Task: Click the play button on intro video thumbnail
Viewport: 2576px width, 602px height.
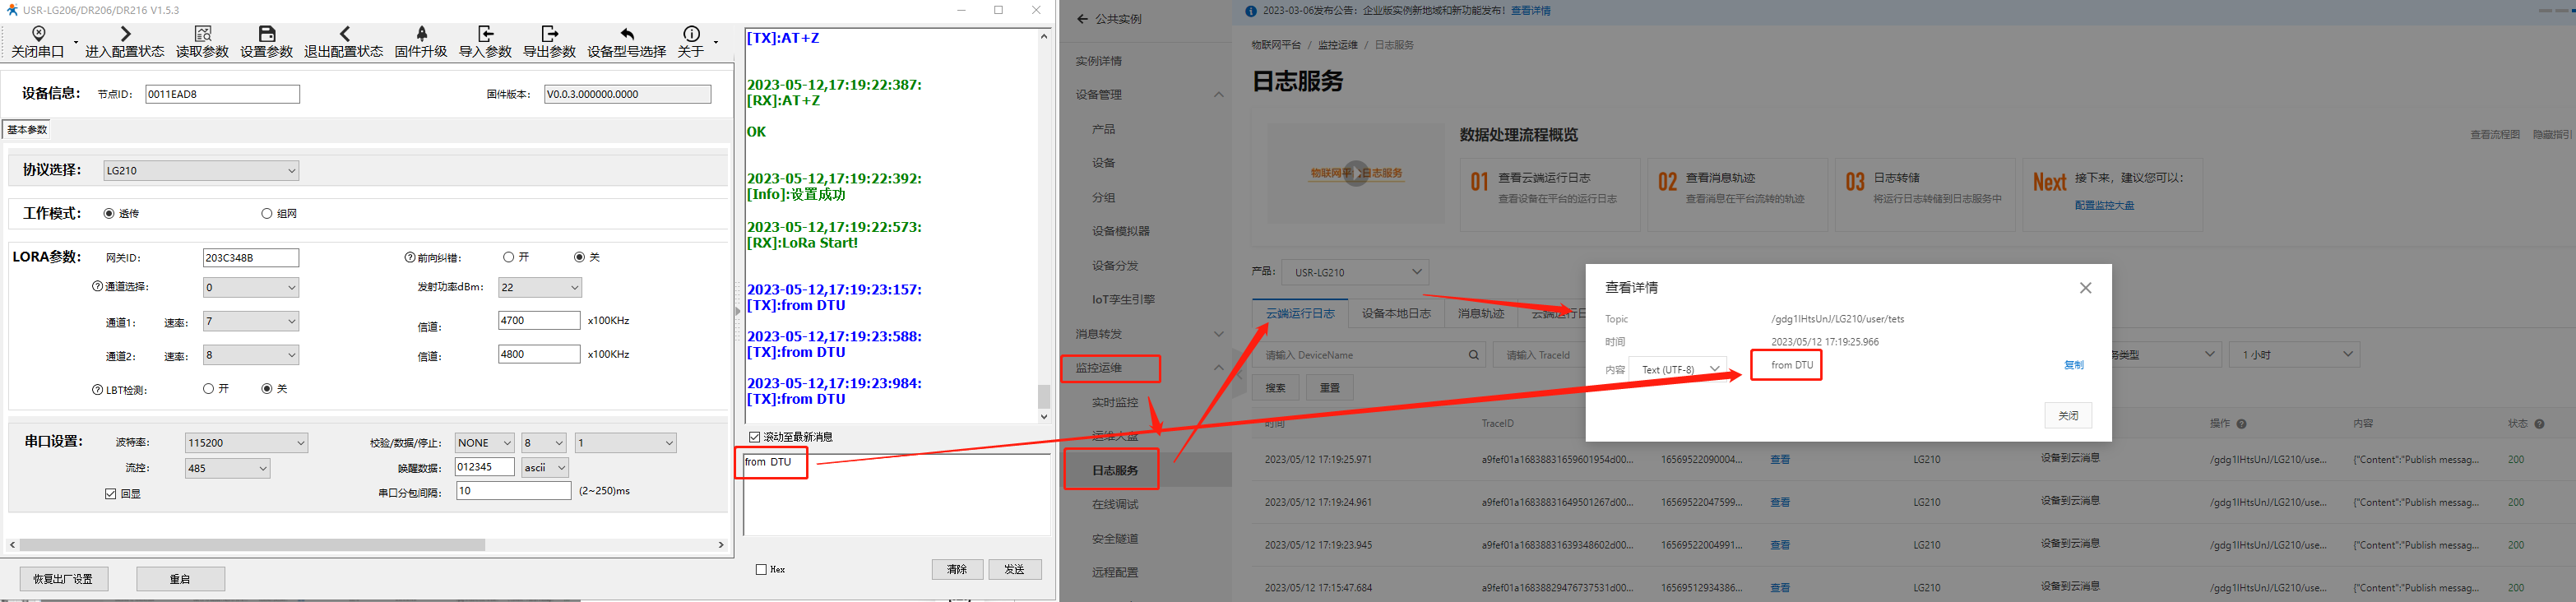Action: point(1356,173)
